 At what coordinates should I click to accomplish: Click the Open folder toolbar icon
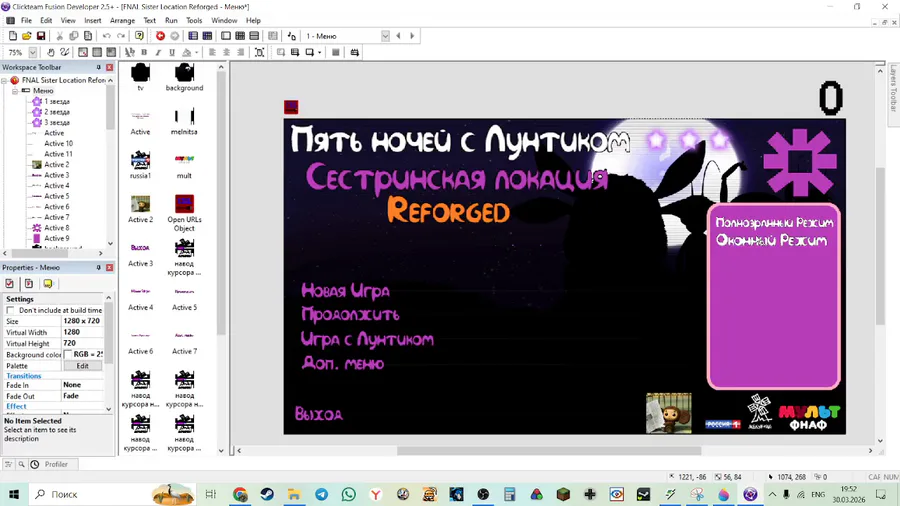click(26, 36)
